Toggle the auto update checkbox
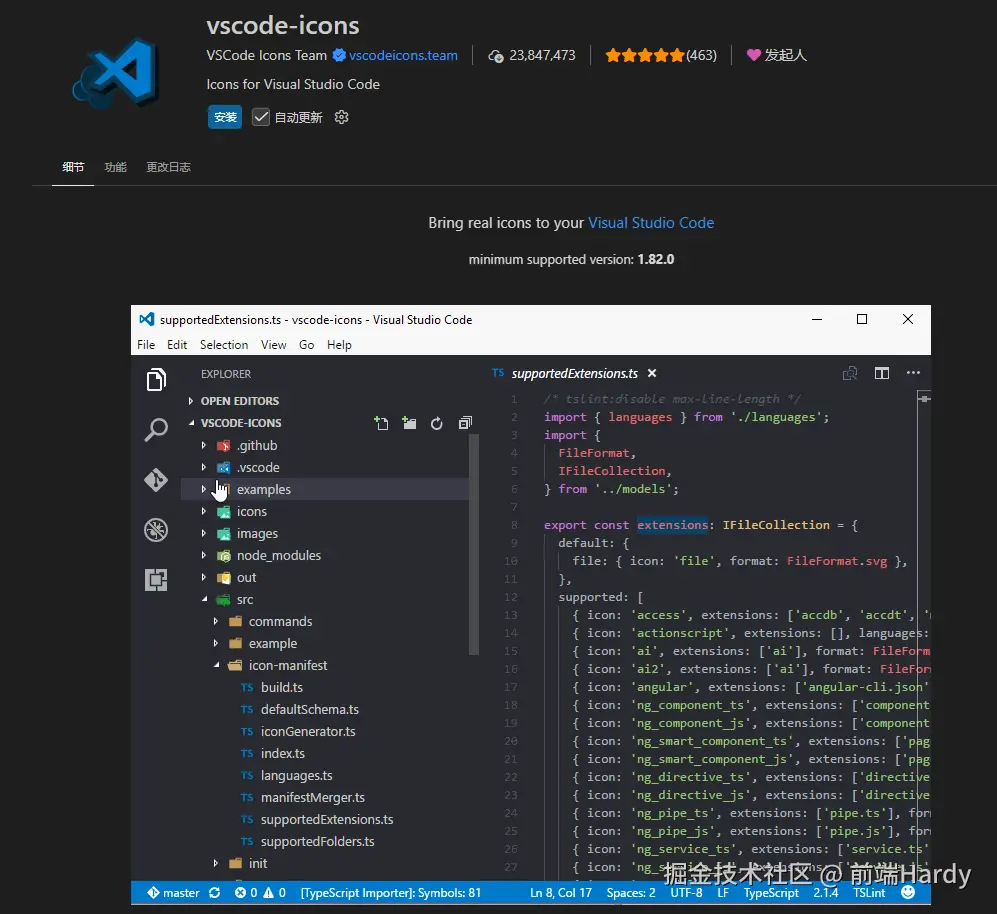 pos(260,117)
